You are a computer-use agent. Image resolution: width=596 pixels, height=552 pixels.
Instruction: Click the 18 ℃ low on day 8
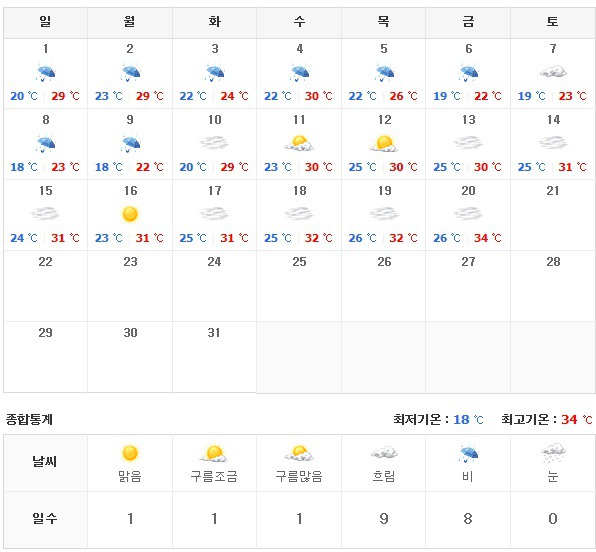point(24,167)
